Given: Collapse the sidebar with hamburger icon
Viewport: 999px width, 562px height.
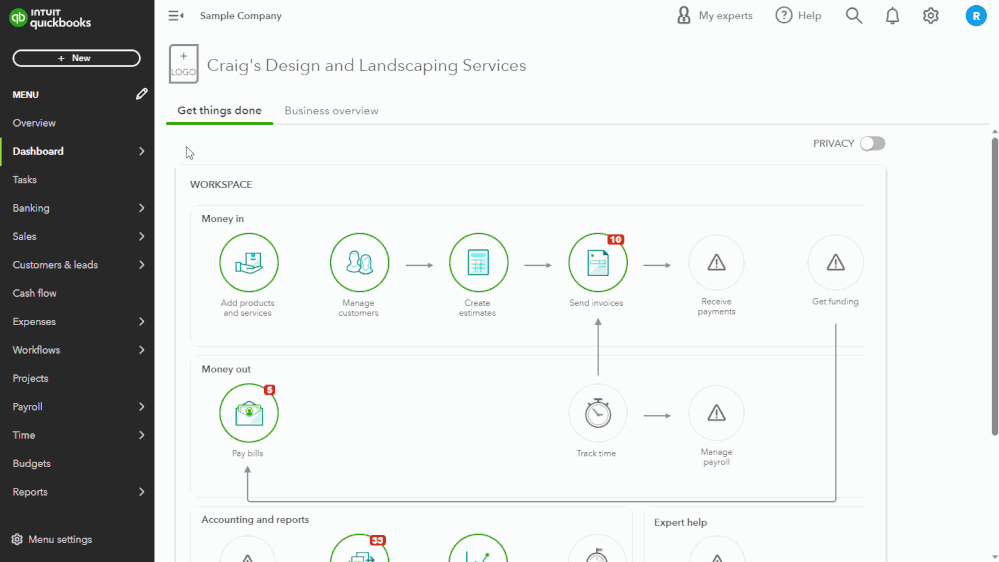Looking at the screenshot, I should (x=176, y=16).
